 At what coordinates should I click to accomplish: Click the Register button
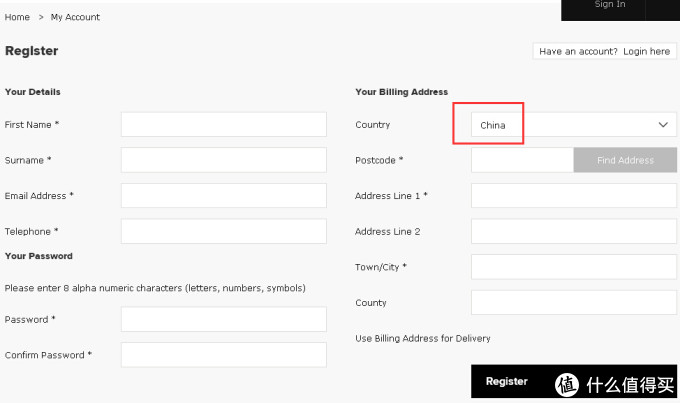click(574, 381)
